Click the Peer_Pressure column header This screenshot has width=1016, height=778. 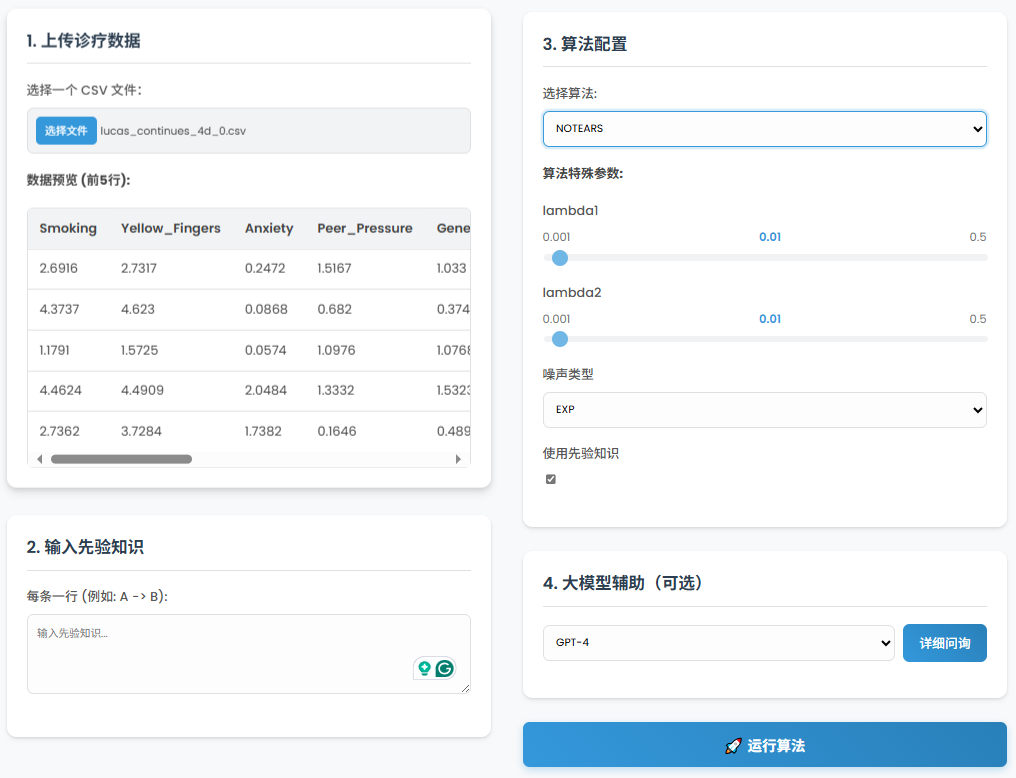pyautogui.click(x=365, y=229)
